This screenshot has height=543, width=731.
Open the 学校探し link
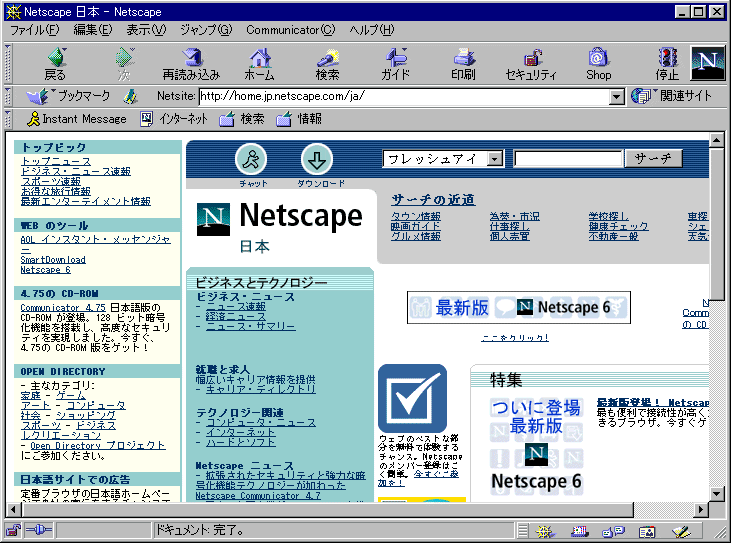tap(608, 216)
